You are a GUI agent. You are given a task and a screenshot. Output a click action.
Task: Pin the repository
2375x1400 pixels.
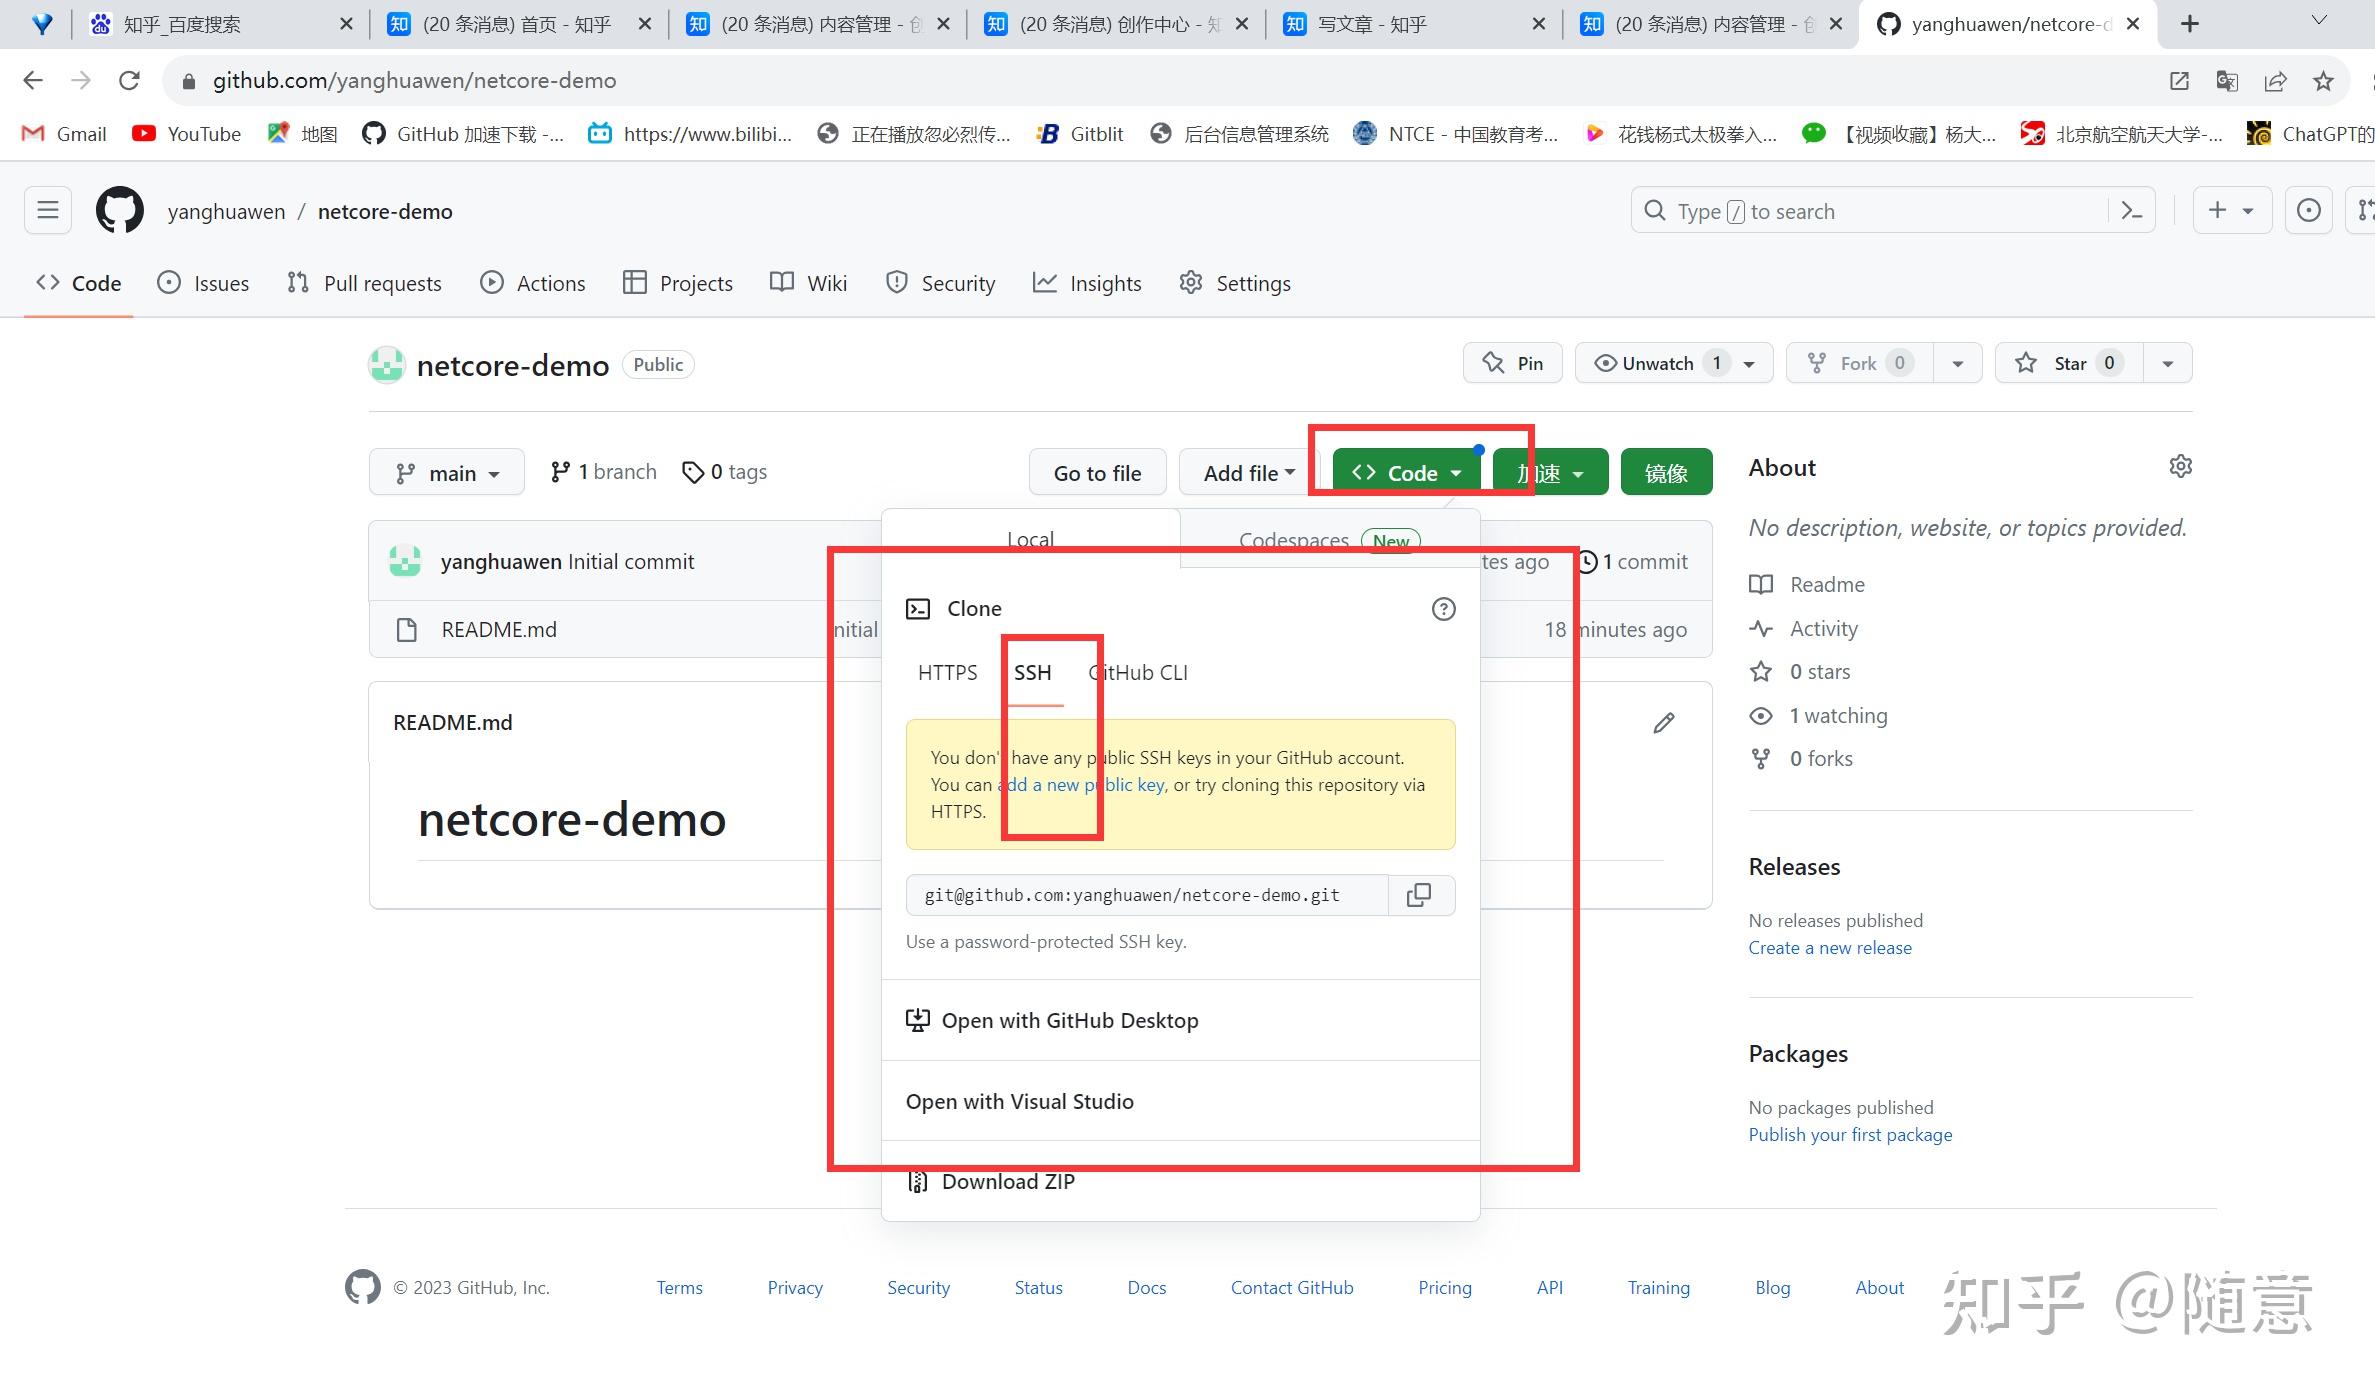coord(1512,362)
